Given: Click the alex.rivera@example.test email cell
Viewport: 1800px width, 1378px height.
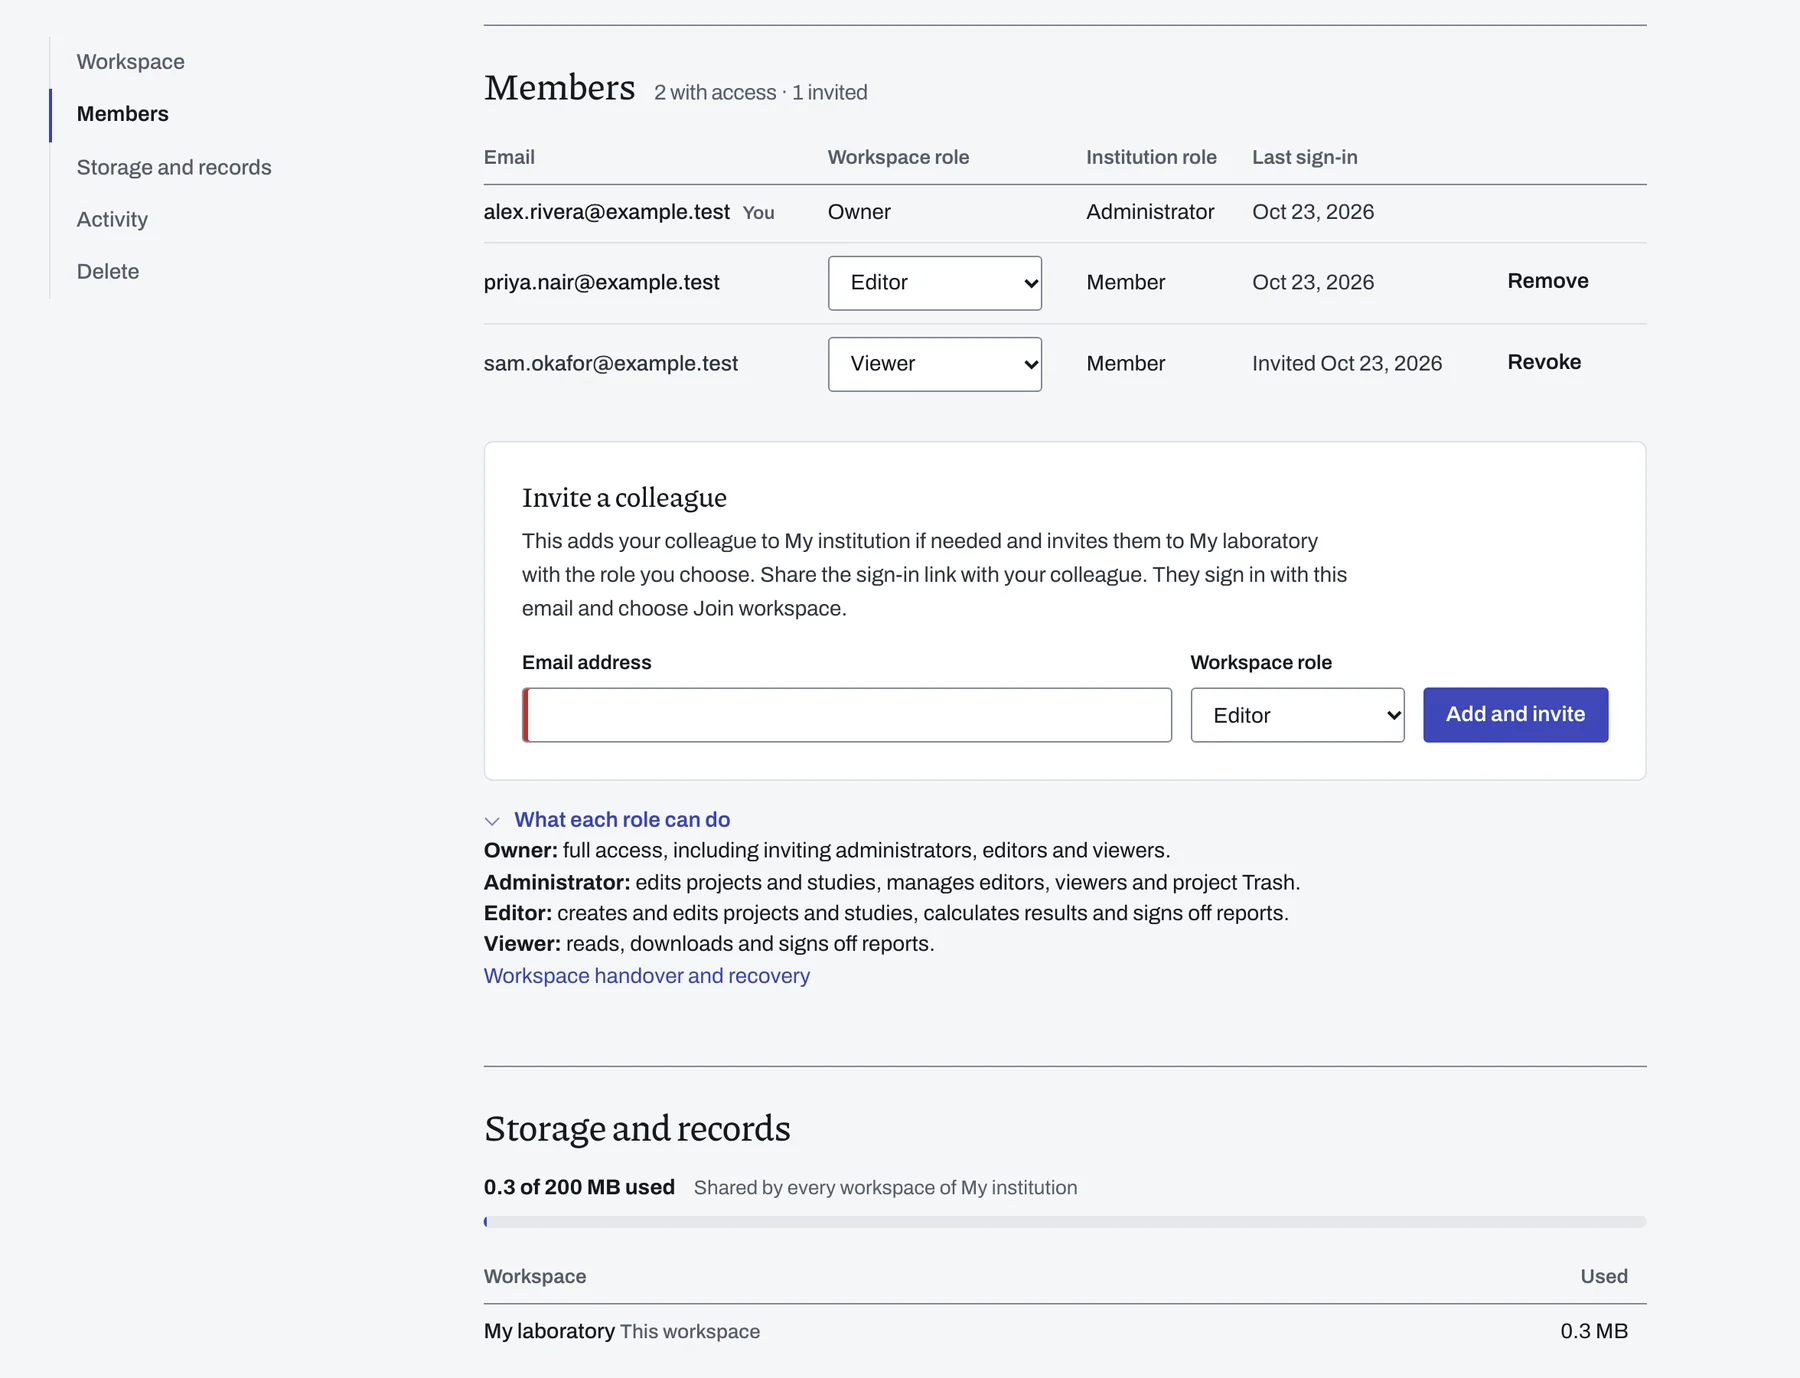Looking at the screenshot, I should click(x=607, y=212).
